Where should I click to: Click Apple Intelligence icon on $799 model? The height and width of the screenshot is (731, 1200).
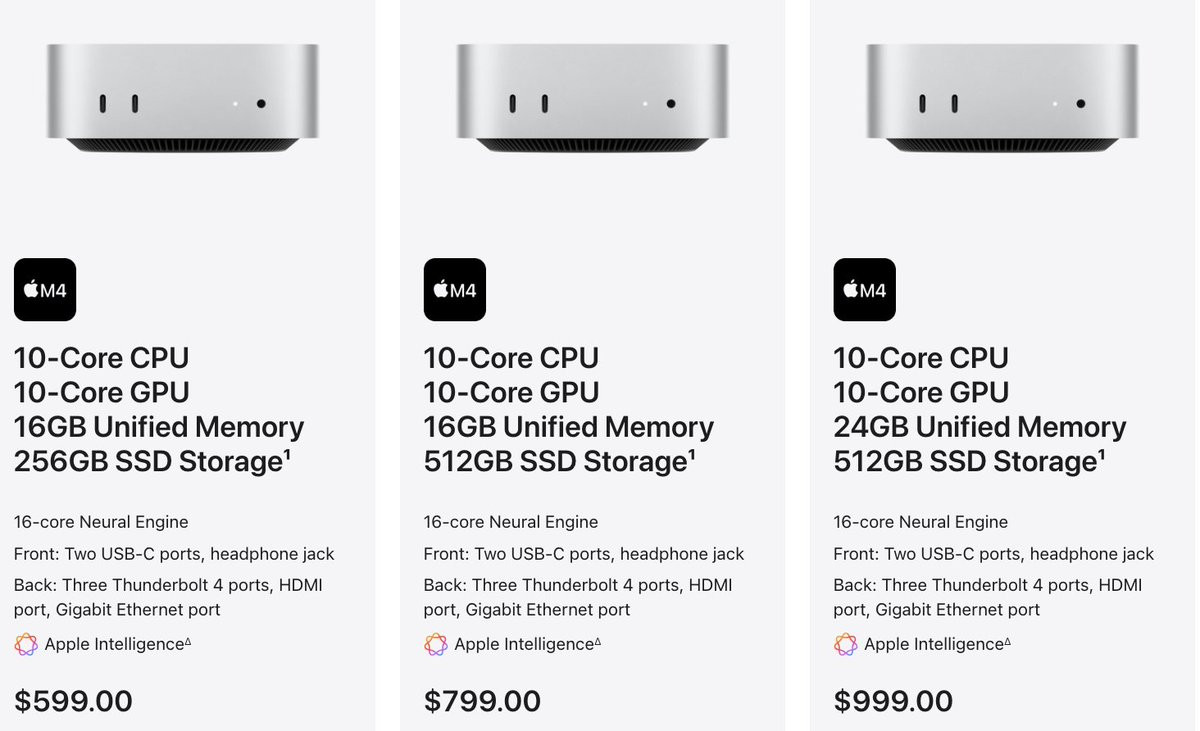click(436, 645)
